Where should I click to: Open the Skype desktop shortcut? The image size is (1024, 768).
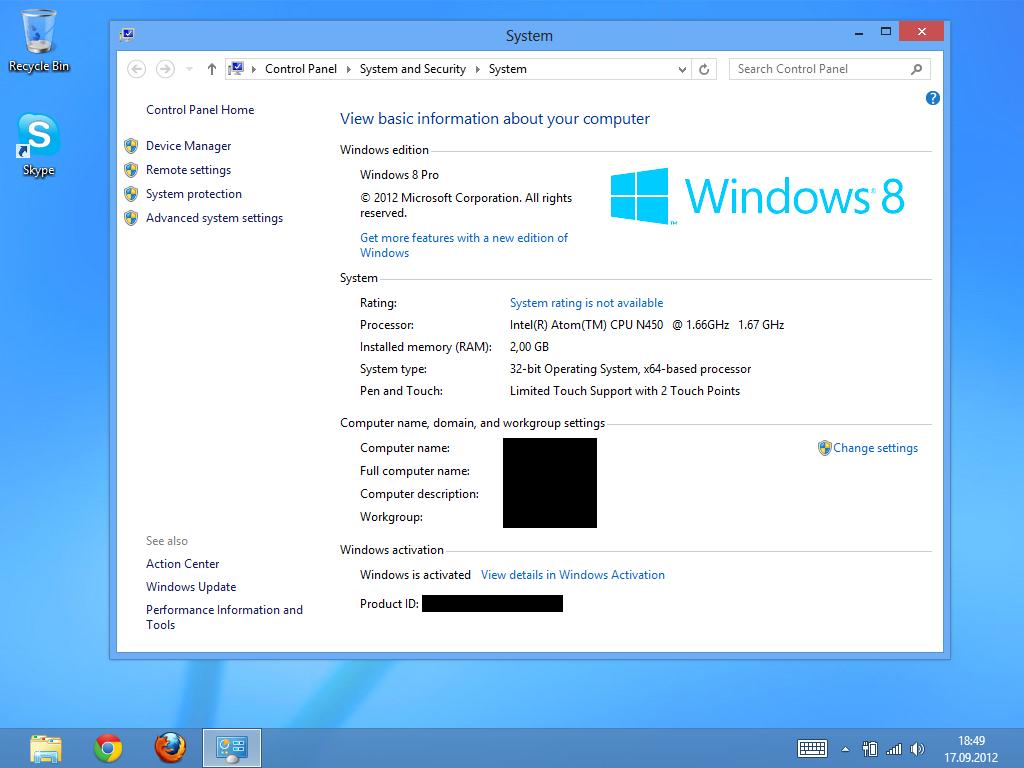click(x=39, y=145)
